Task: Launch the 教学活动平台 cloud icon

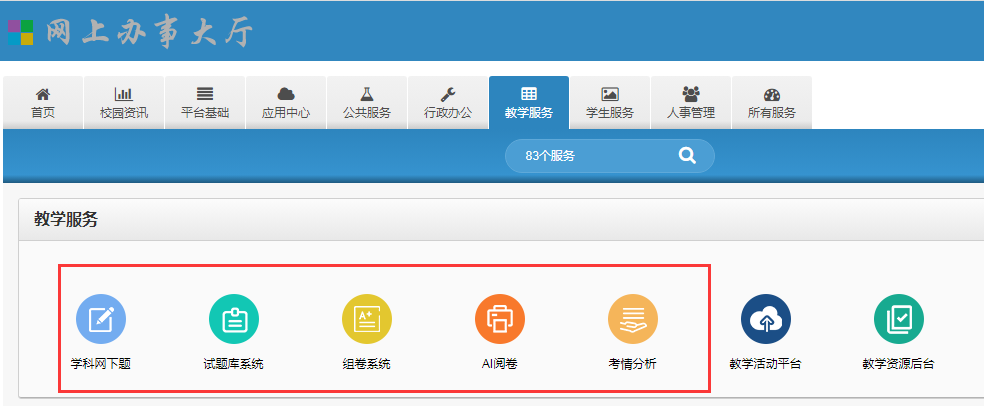Action: point(766,320)
